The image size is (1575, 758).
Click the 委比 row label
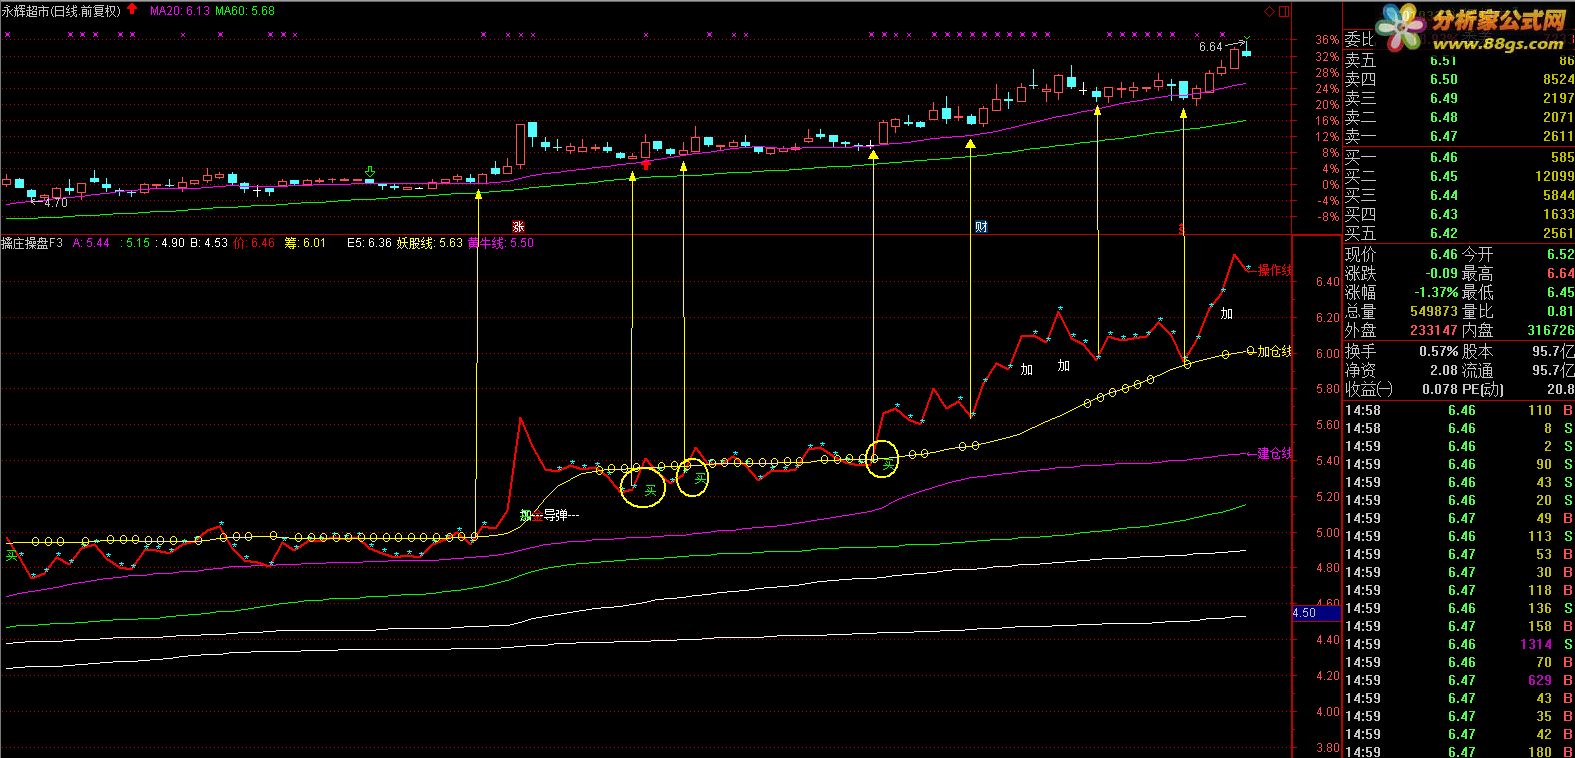pyautogui.click(x=1360, y=40)
